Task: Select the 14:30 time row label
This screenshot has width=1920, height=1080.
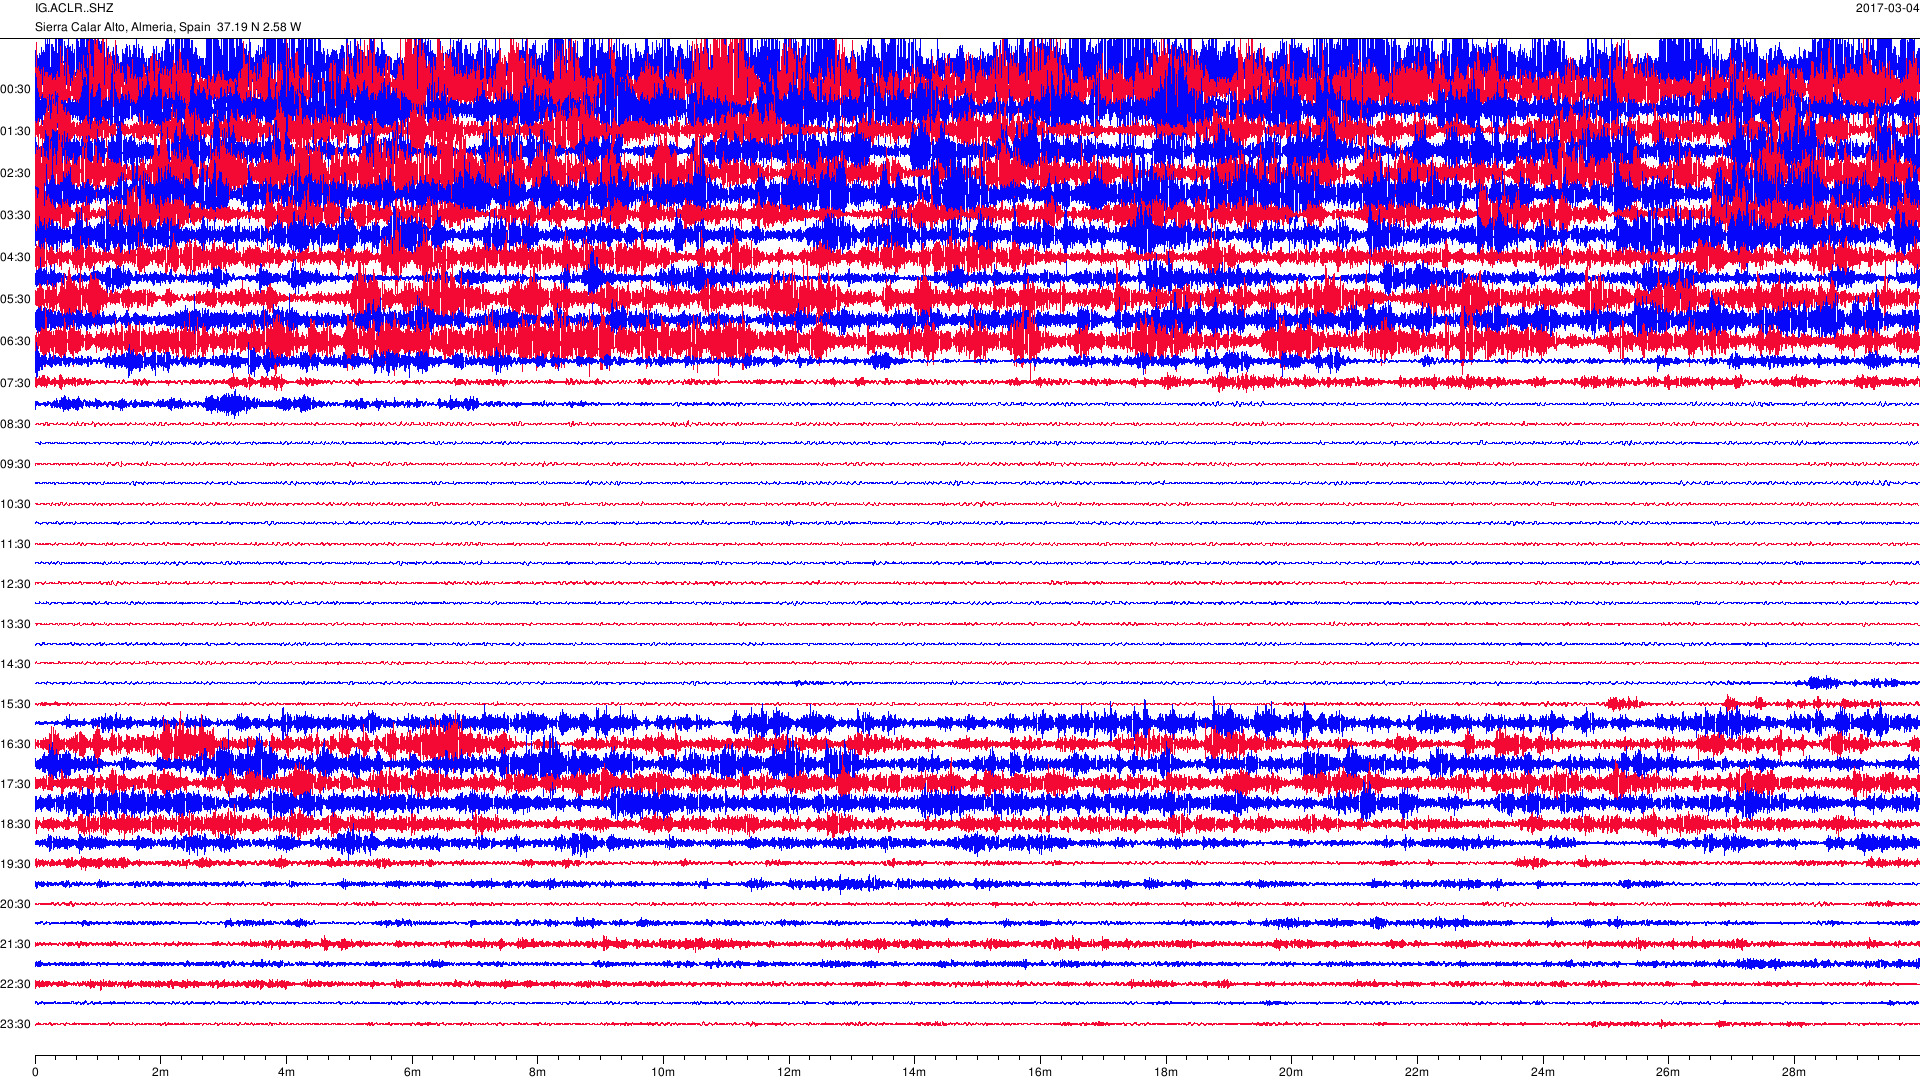Action: pos(16,664)
